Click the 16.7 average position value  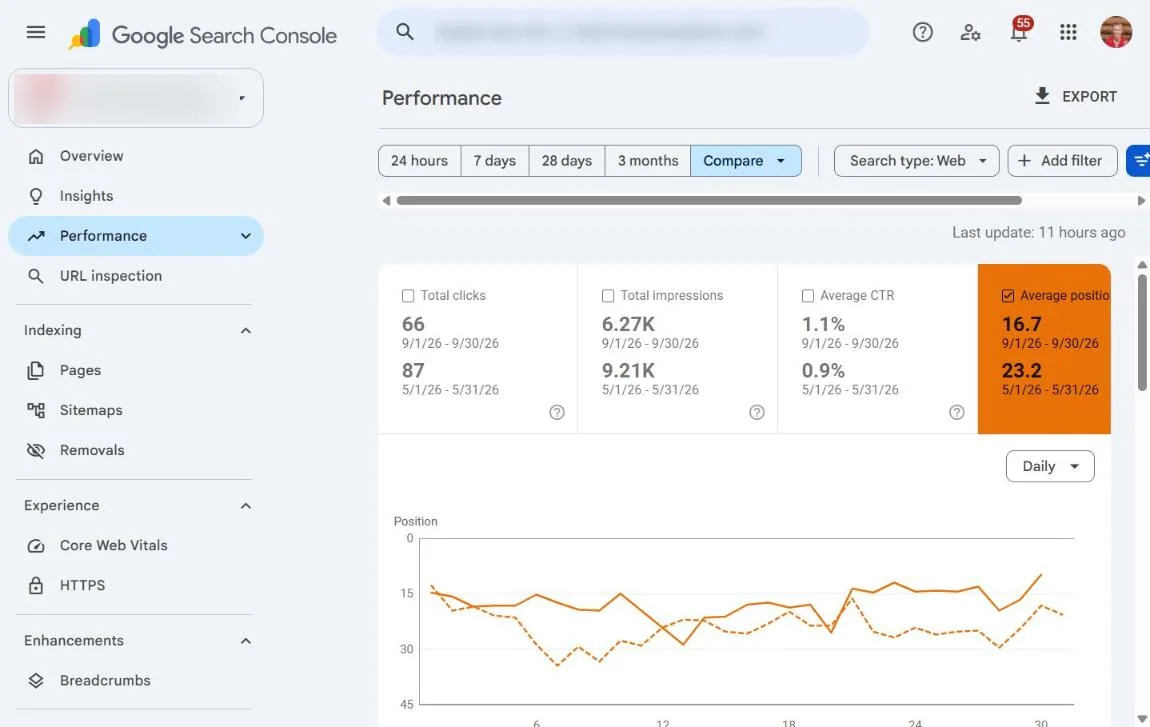1022,324
